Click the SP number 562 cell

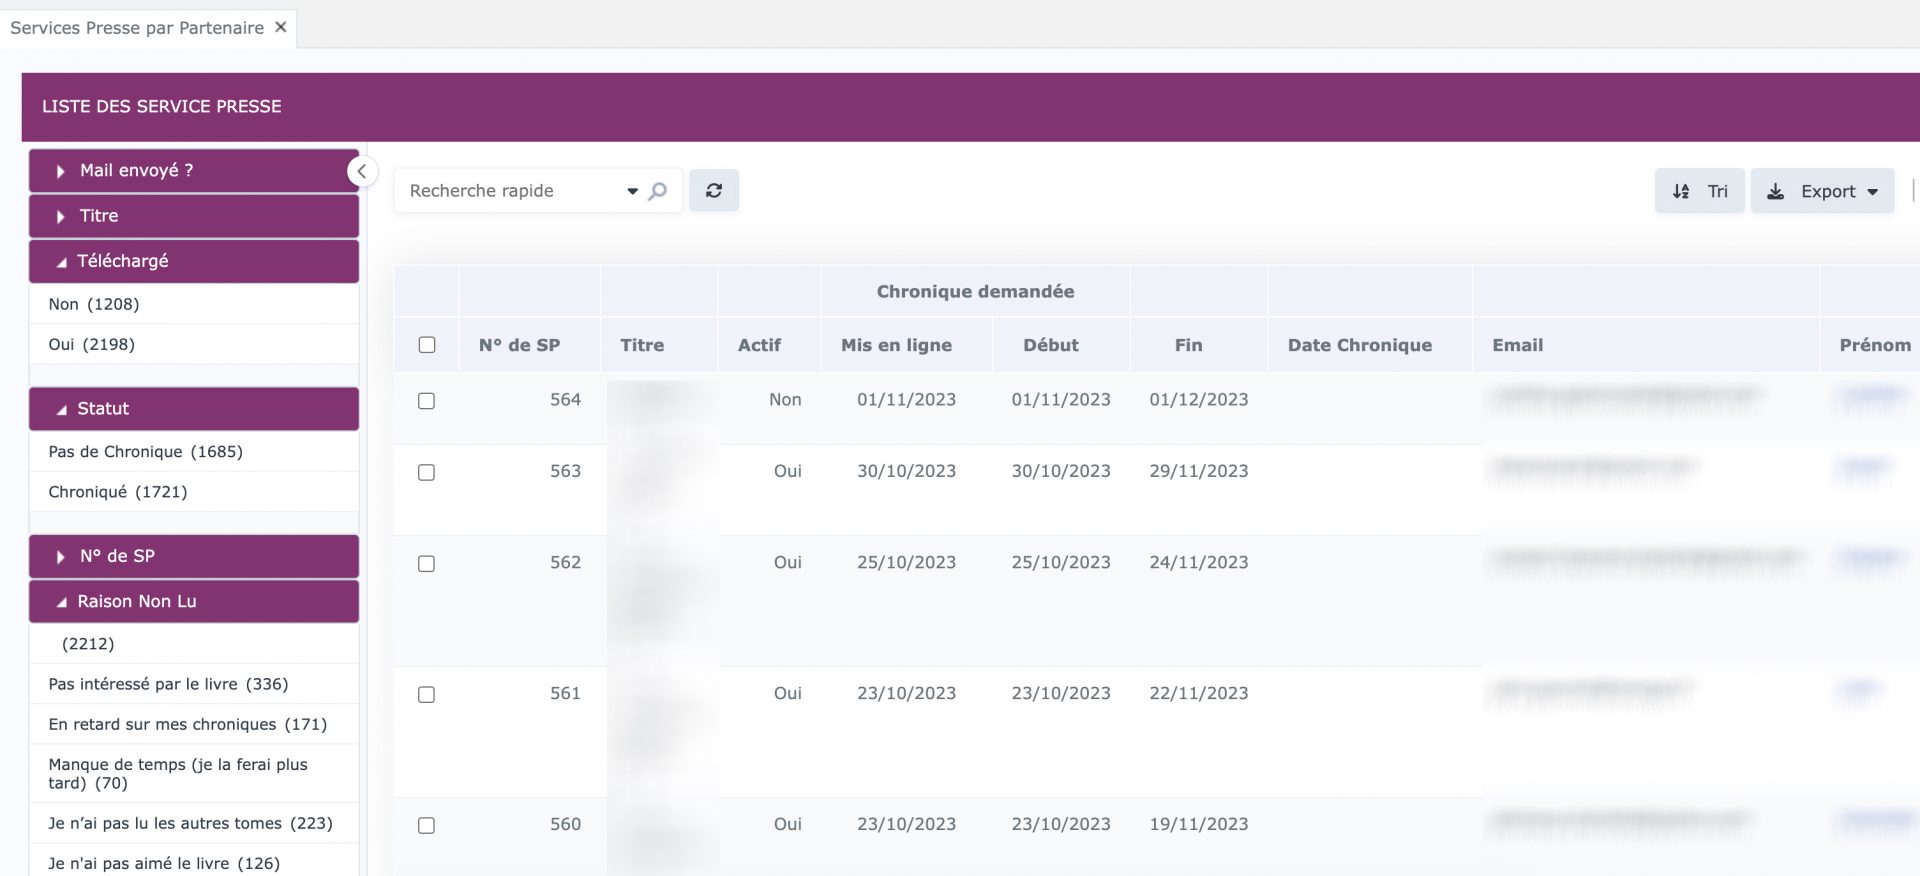point(565,563)
